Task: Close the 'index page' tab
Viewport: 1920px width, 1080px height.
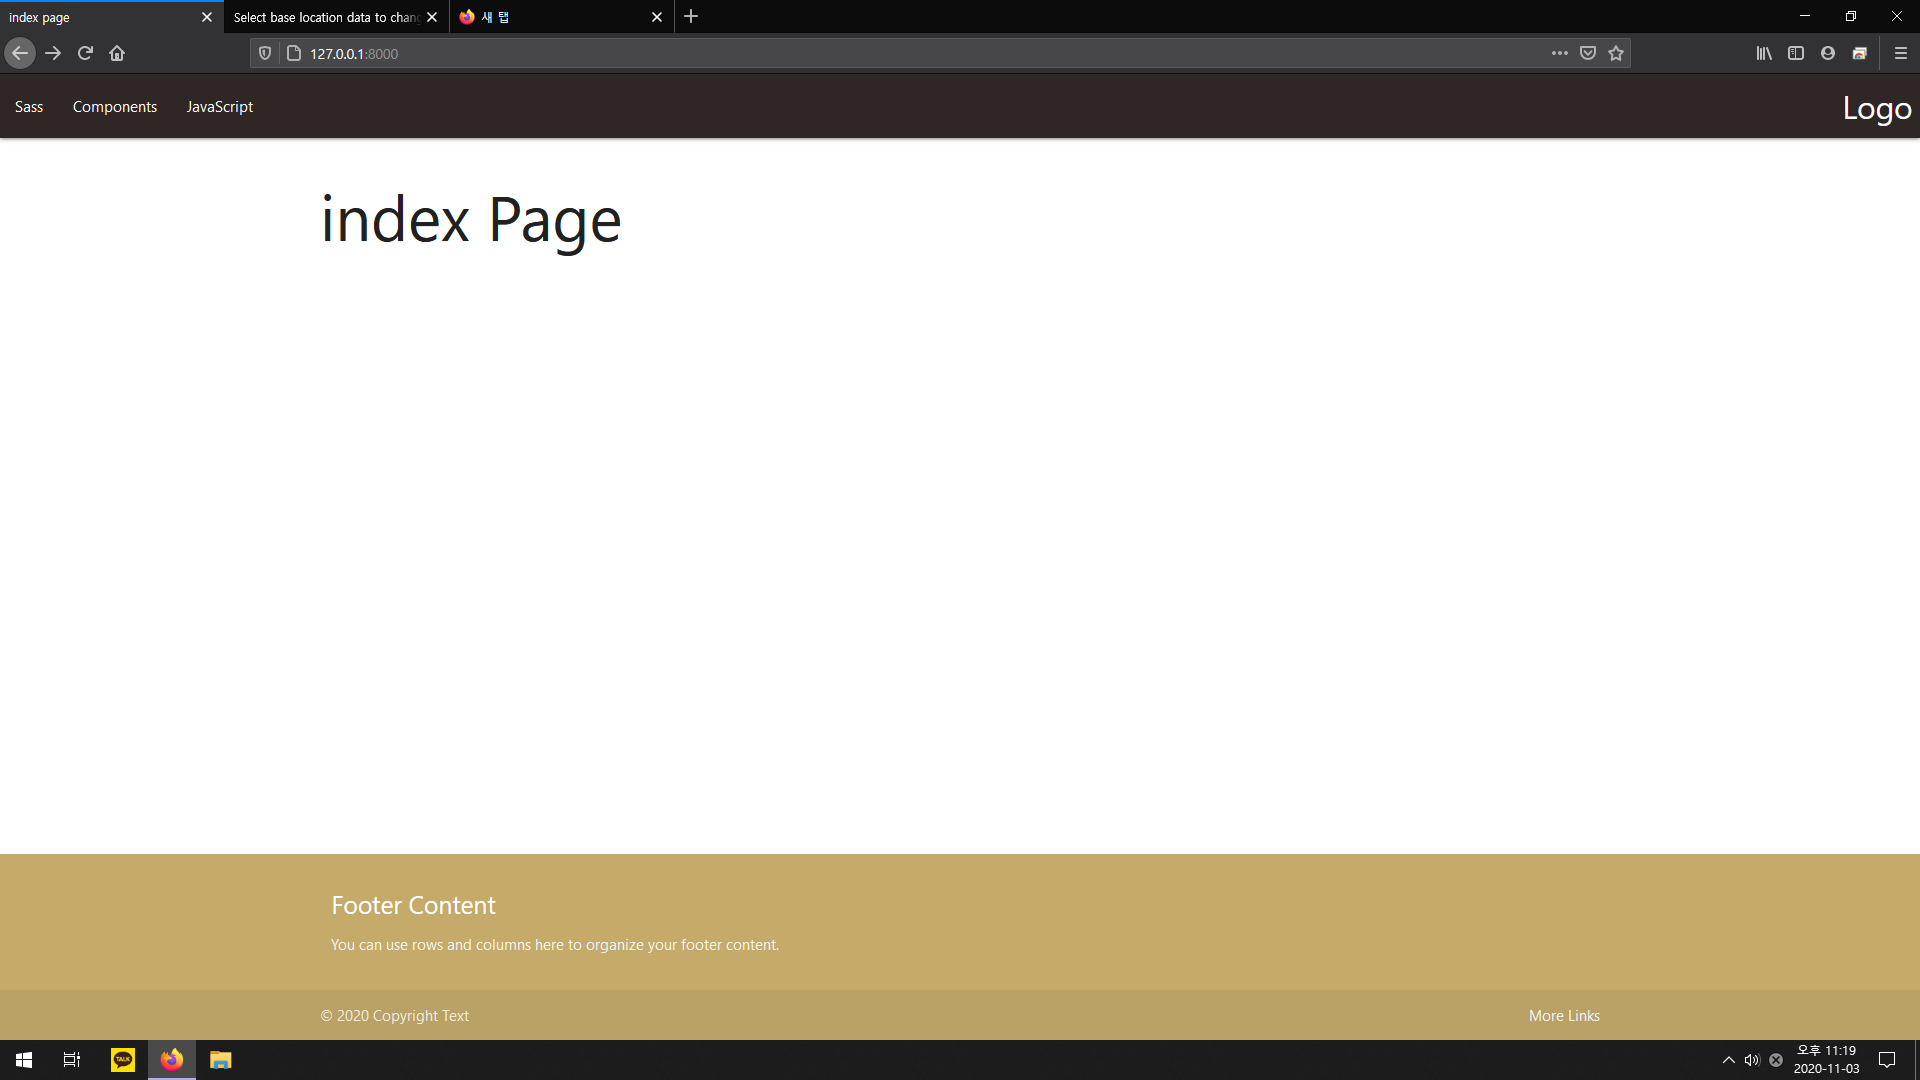Action: tap(207, 17)
